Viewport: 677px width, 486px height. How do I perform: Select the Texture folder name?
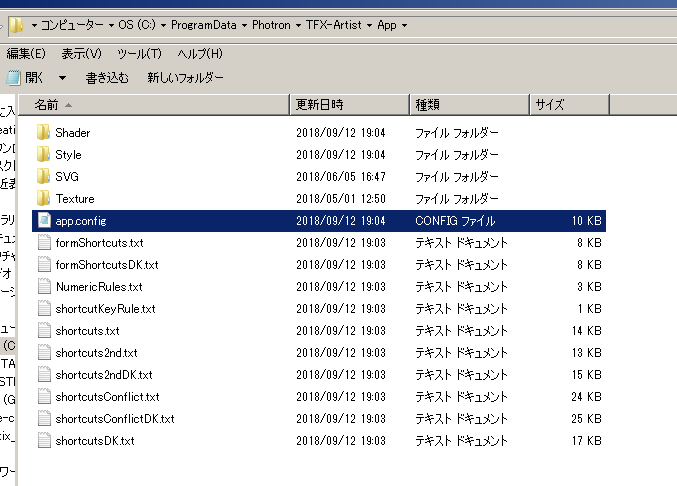[75, 199]
